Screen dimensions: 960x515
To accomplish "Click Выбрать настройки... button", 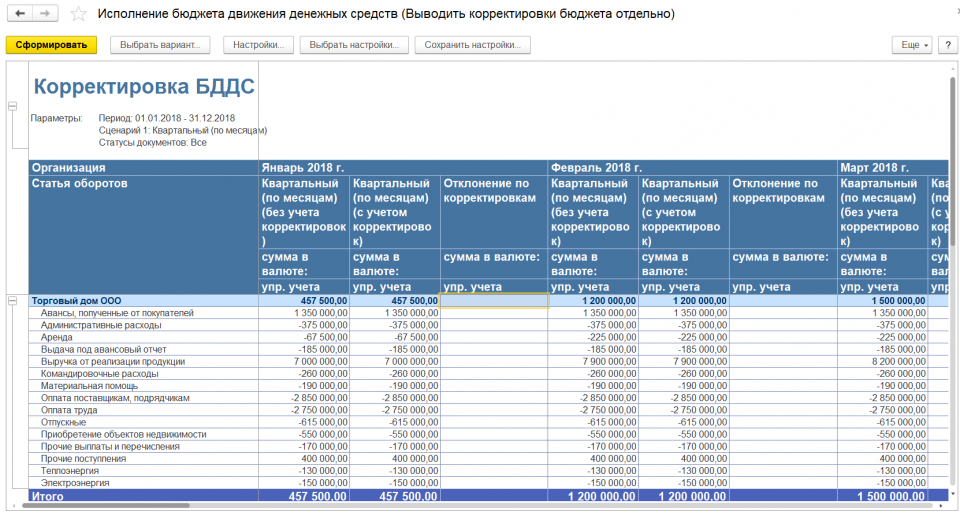I will pos(354,45).
